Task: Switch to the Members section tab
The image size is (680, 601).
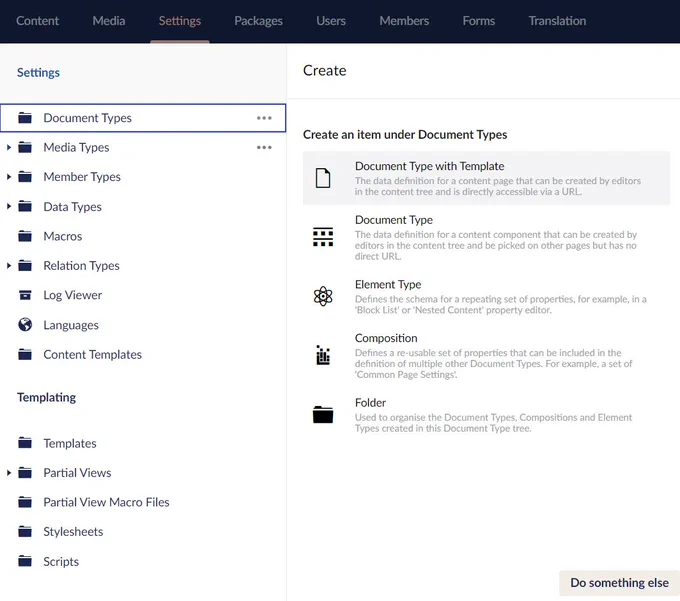Action: 404,21
